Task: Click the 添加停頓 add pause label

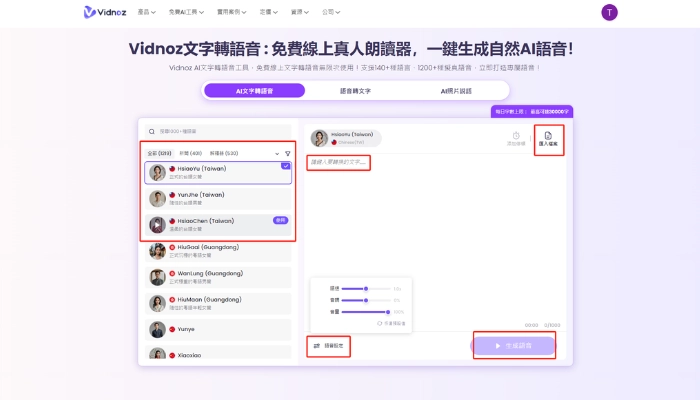Action: tap(516, 144)
